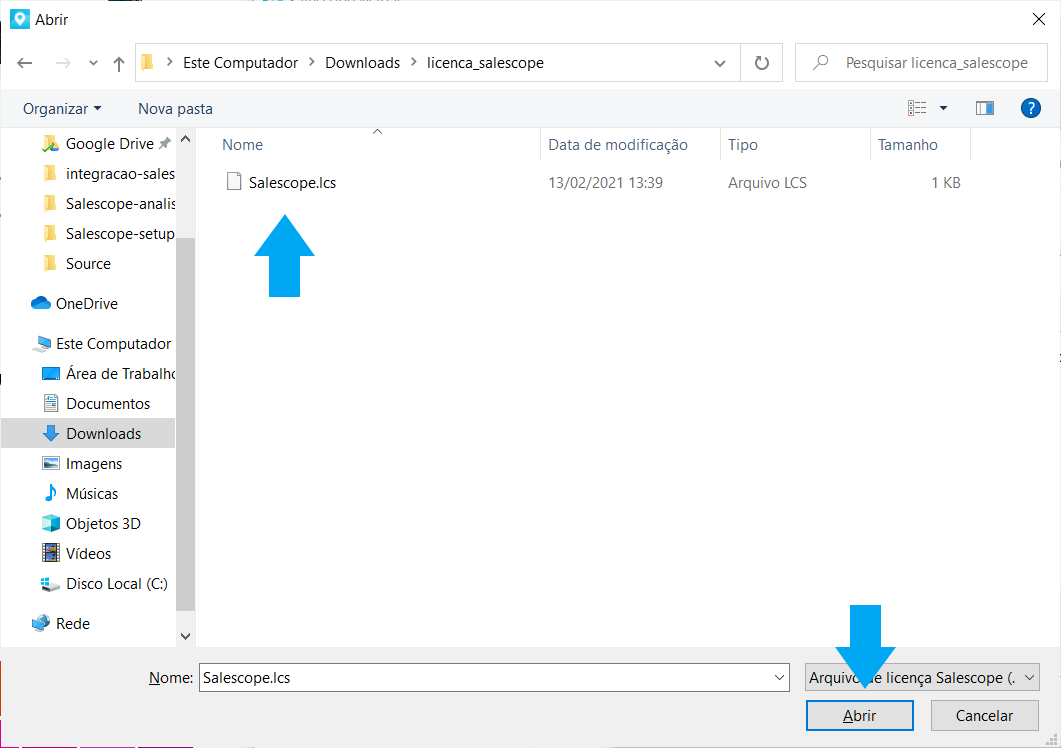Expand the address bar history dropdown

pyautogui.click(x=720, y=63)
